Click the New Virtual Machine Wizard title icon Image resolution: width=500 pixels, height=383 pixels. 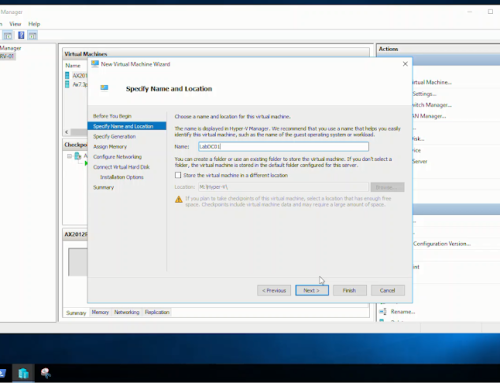(x=95, y=64)
